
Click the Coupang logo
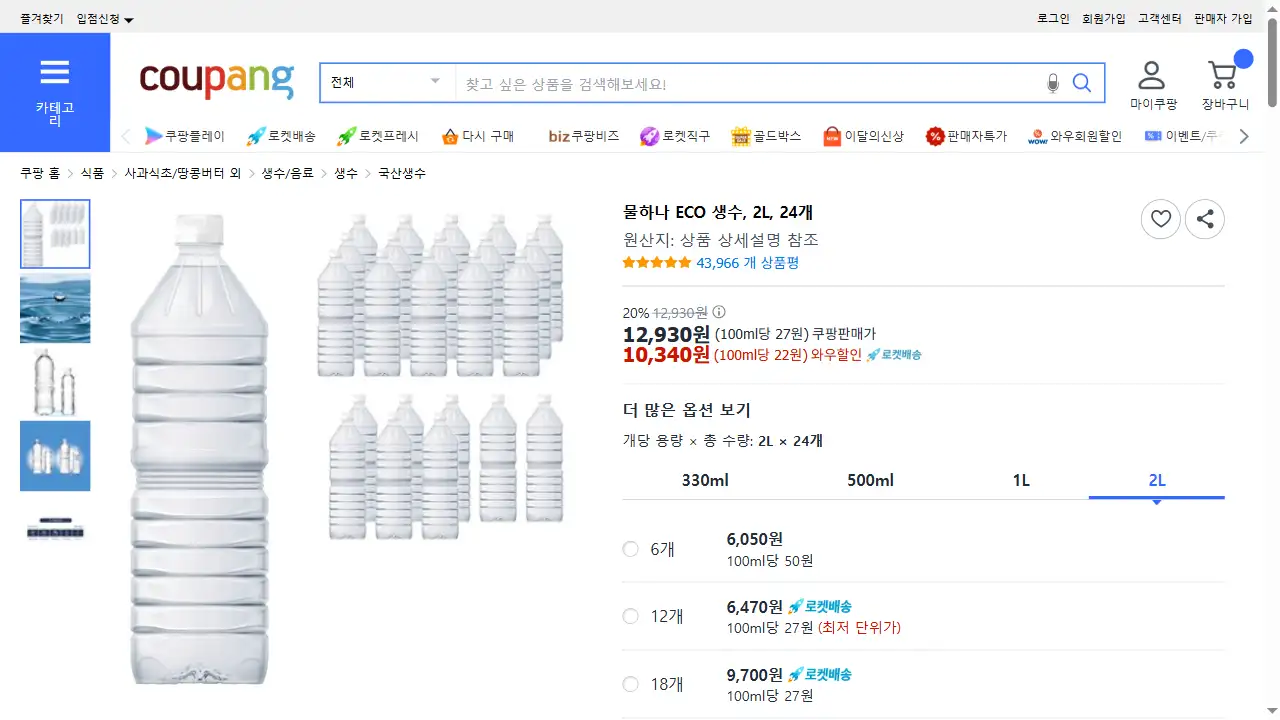pos(217,81)
